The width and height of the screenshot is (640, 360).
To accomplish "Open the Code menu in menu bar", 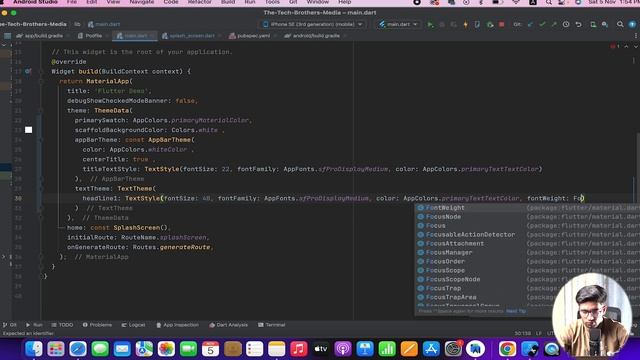I will [x=171, y=2].
